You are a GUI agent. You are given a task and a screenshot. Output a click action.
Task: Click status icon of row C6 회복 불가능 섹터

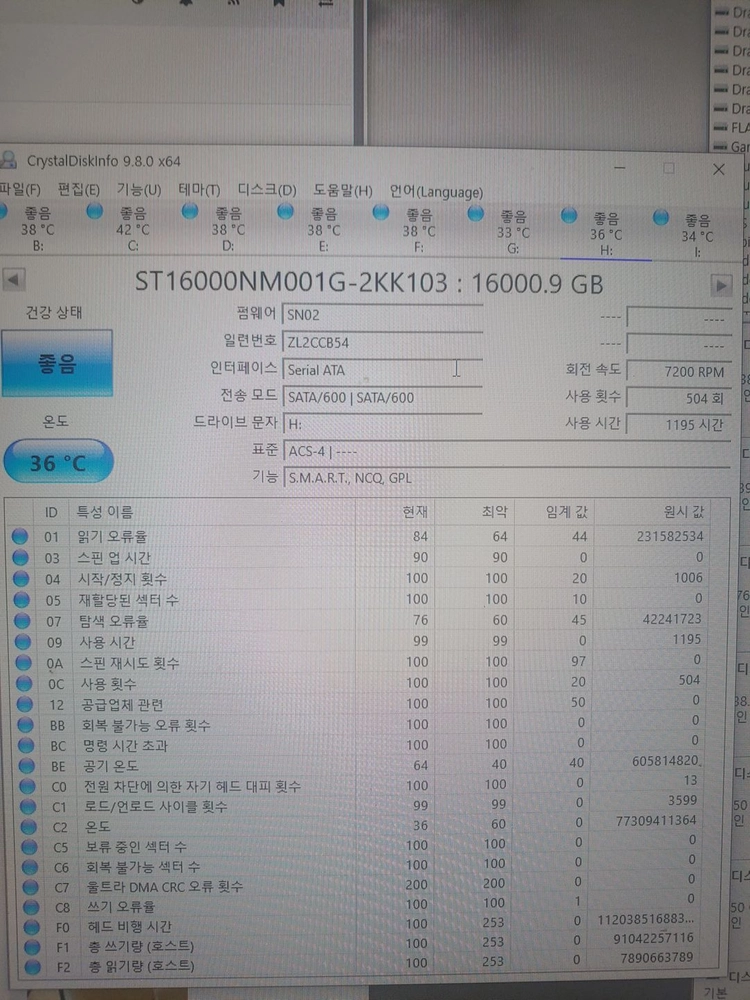[30, 867]
